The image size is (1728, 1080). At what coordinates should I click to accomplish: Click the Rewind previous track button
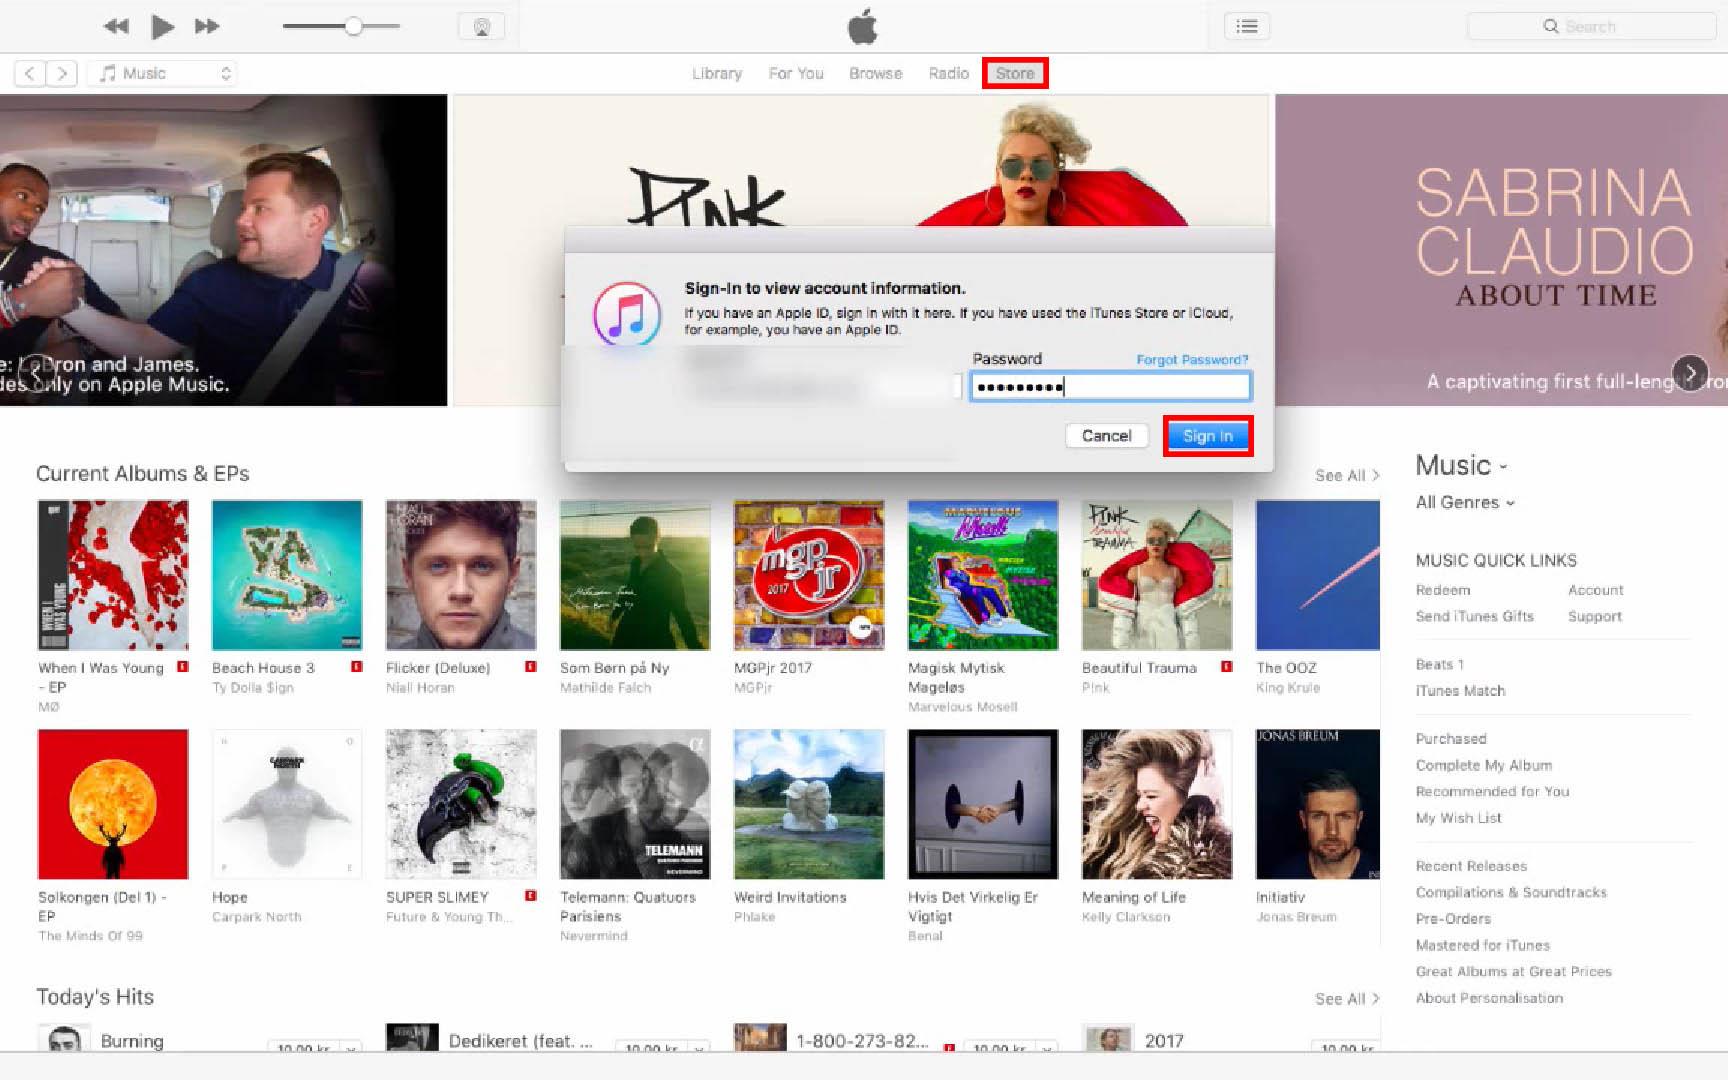pyautogui.click(x=116, y=27)
